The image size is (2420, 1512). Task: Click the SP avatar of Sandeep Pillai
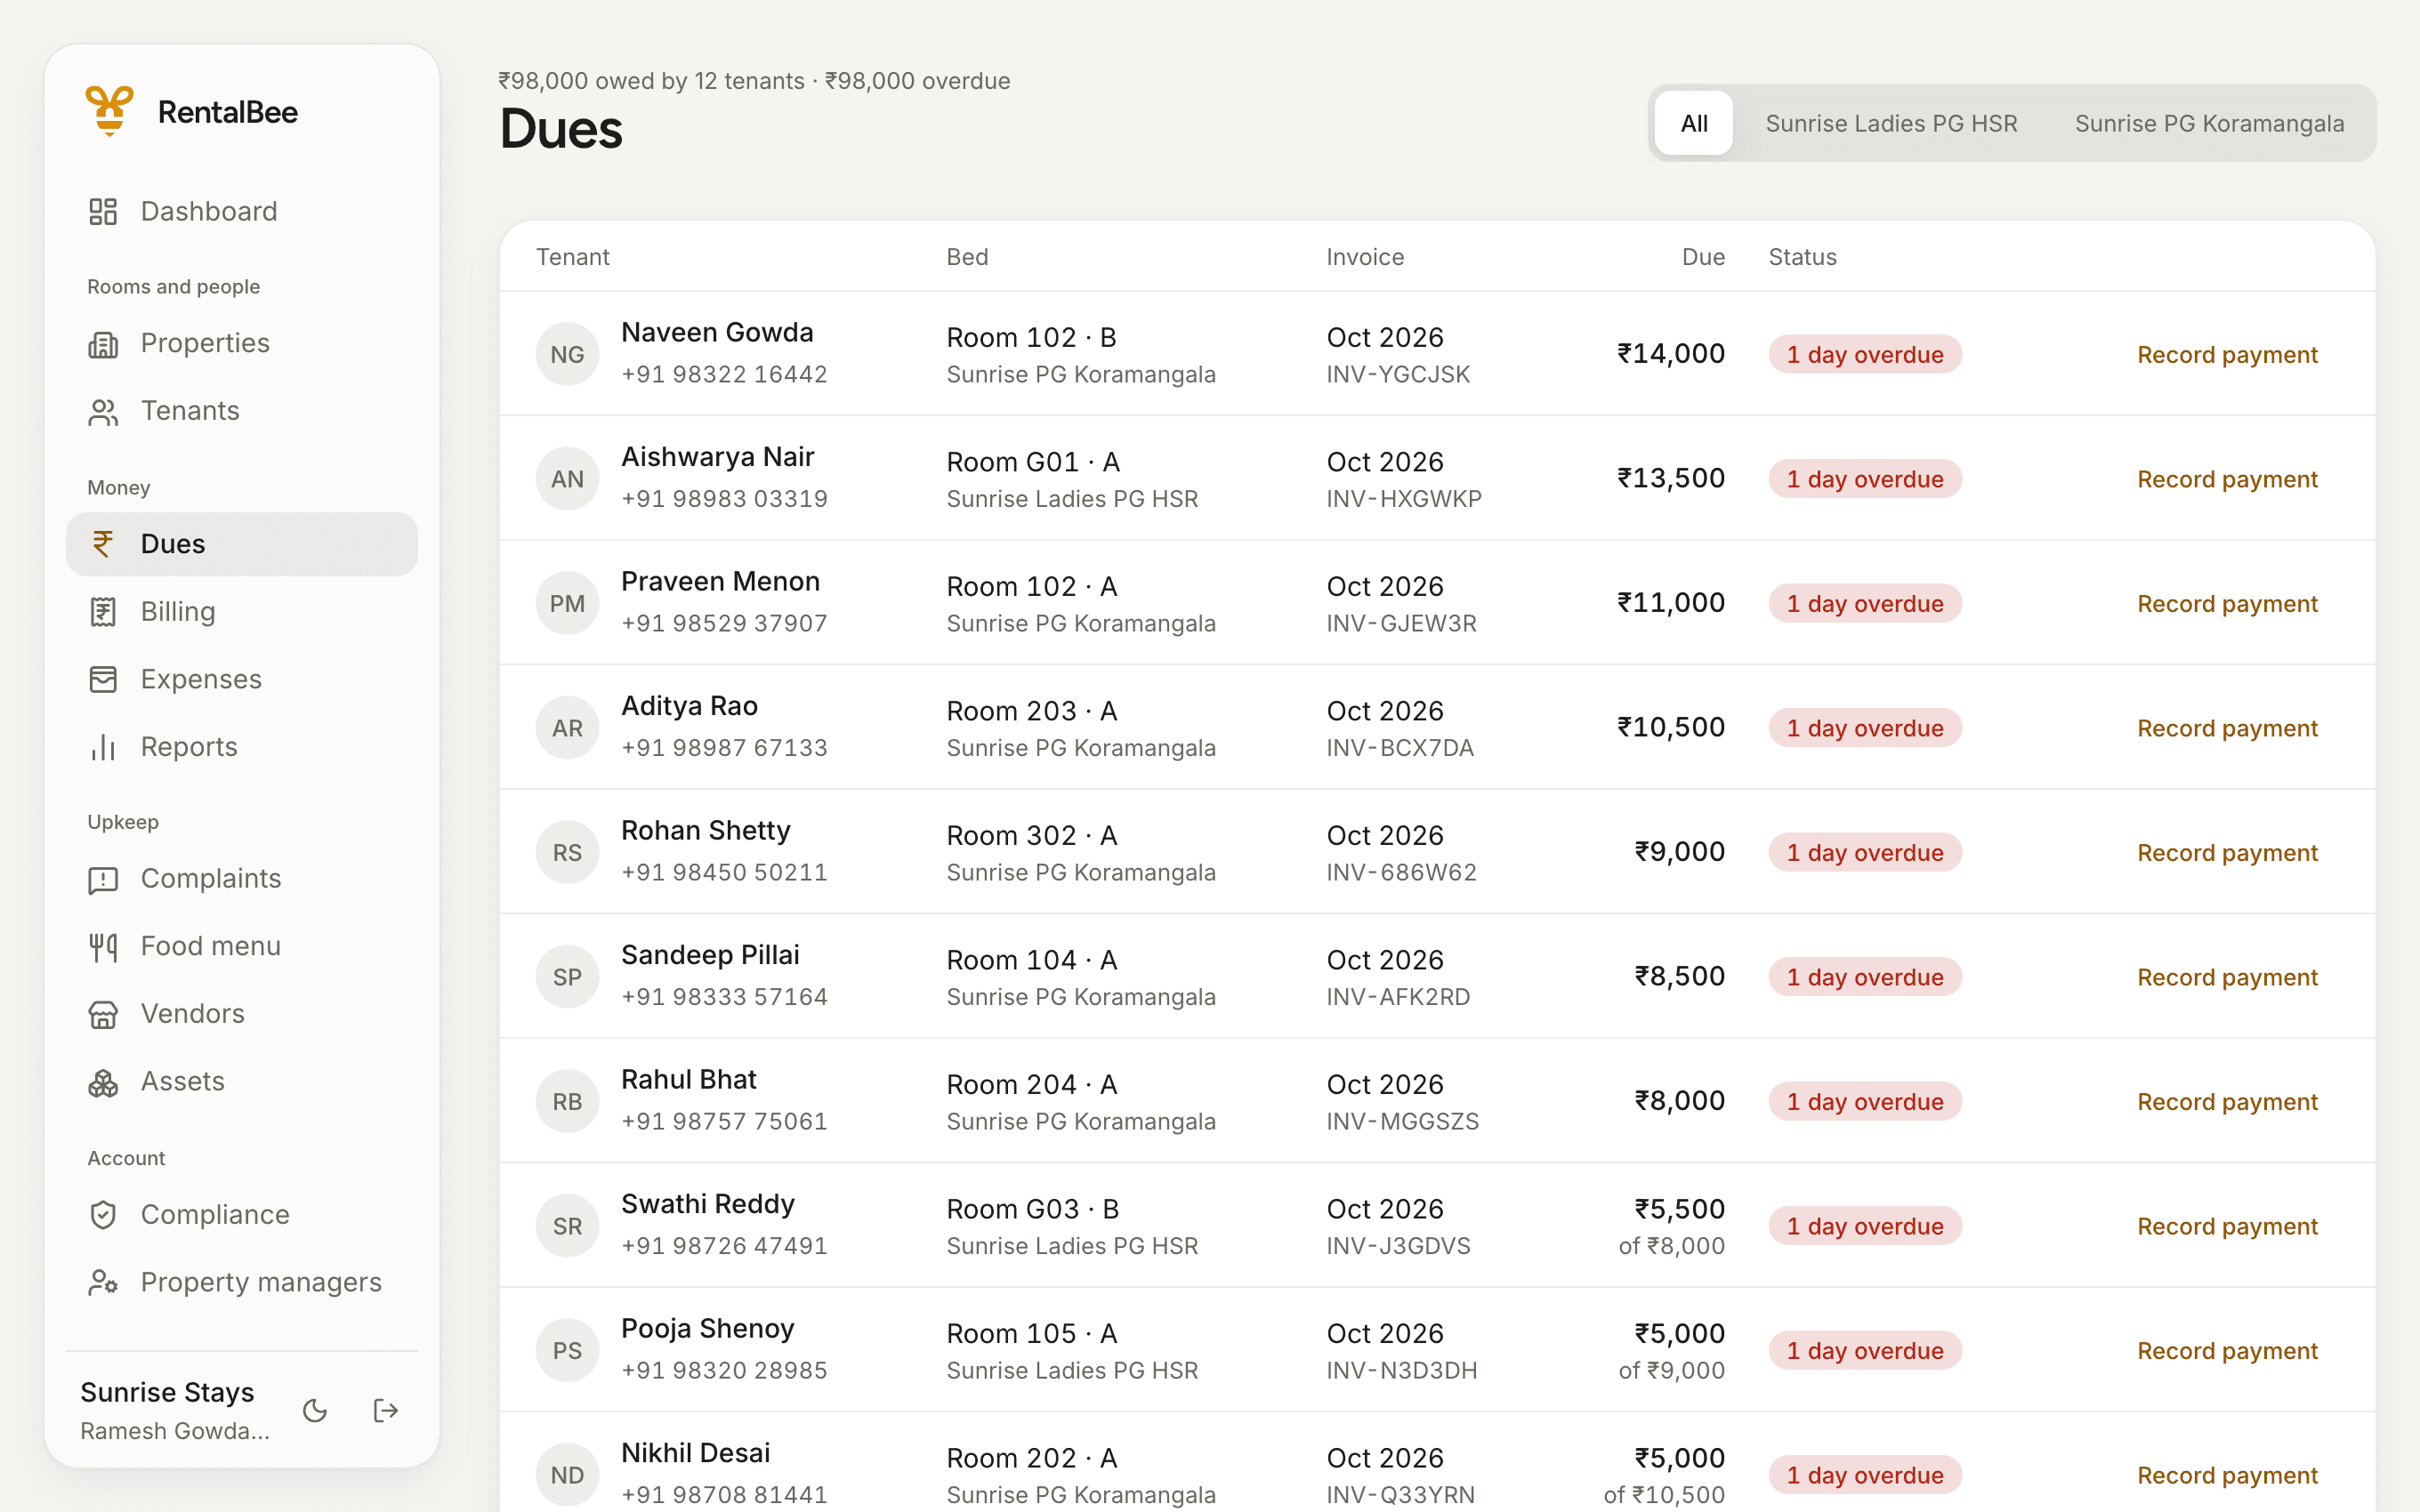tap(567, 977)
